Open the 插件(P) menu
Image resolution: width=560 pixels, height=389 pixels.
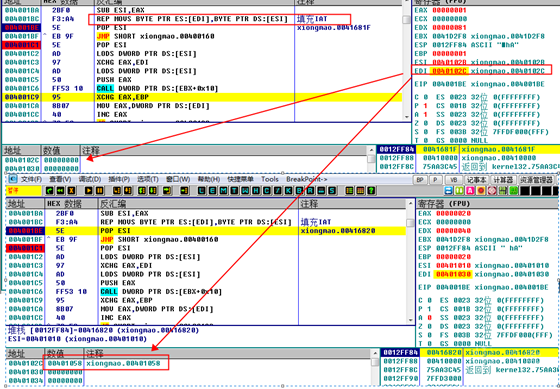[119, 179]
